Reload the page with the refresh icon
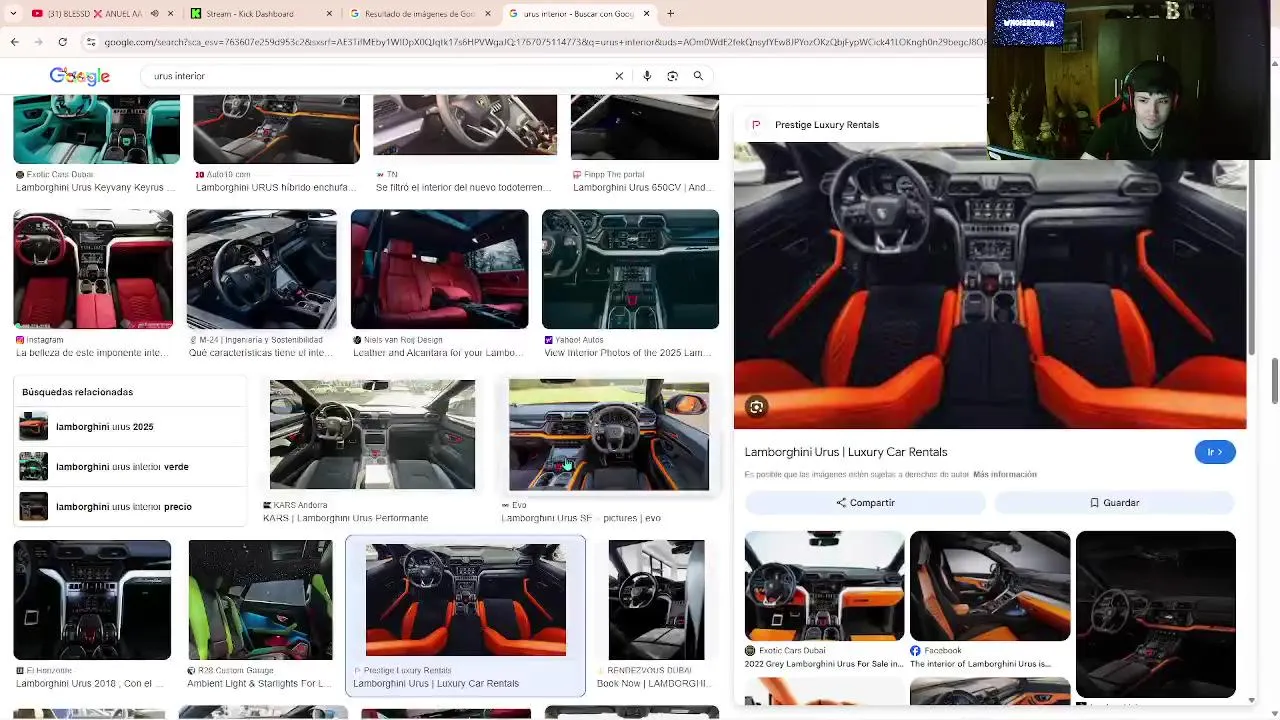This screenshot has height=720, width=1280. [x=62, y=42]
